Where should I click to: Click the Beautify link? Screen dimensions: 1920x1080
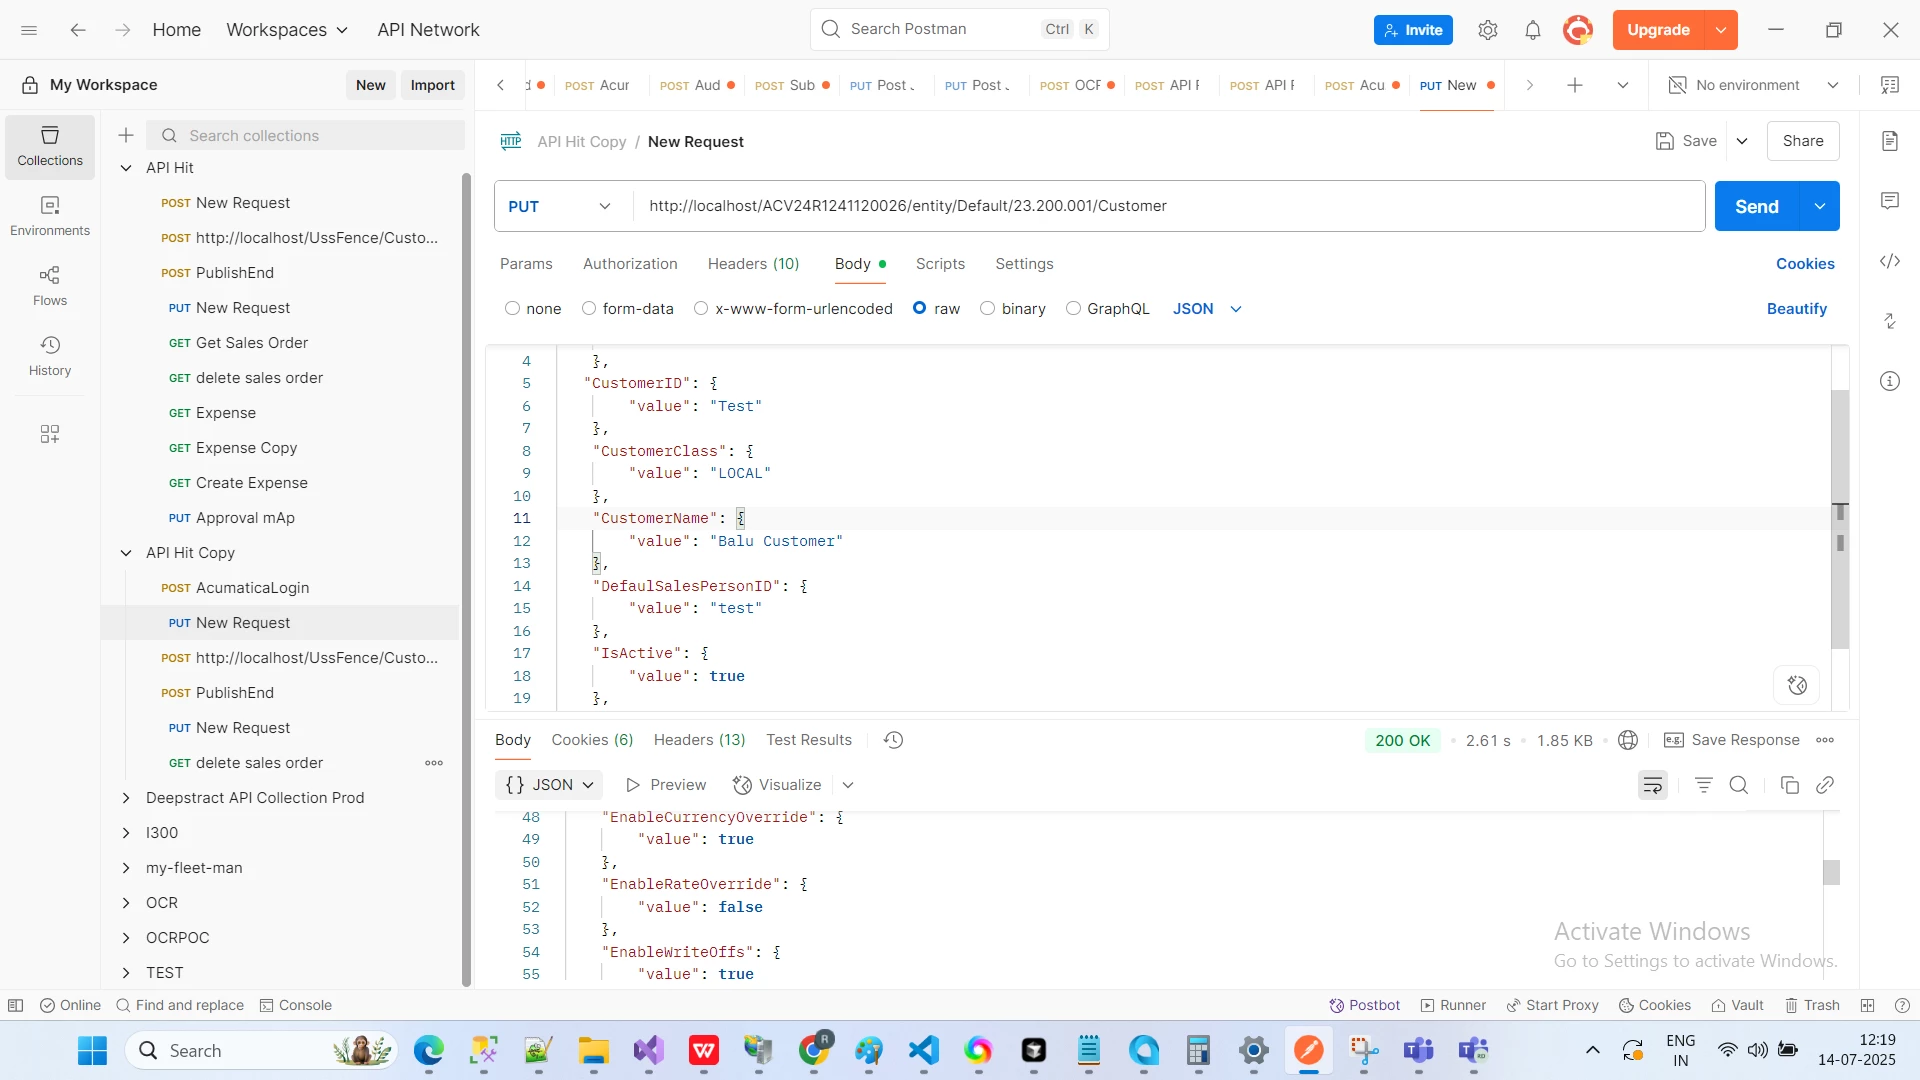[1796, 309]
